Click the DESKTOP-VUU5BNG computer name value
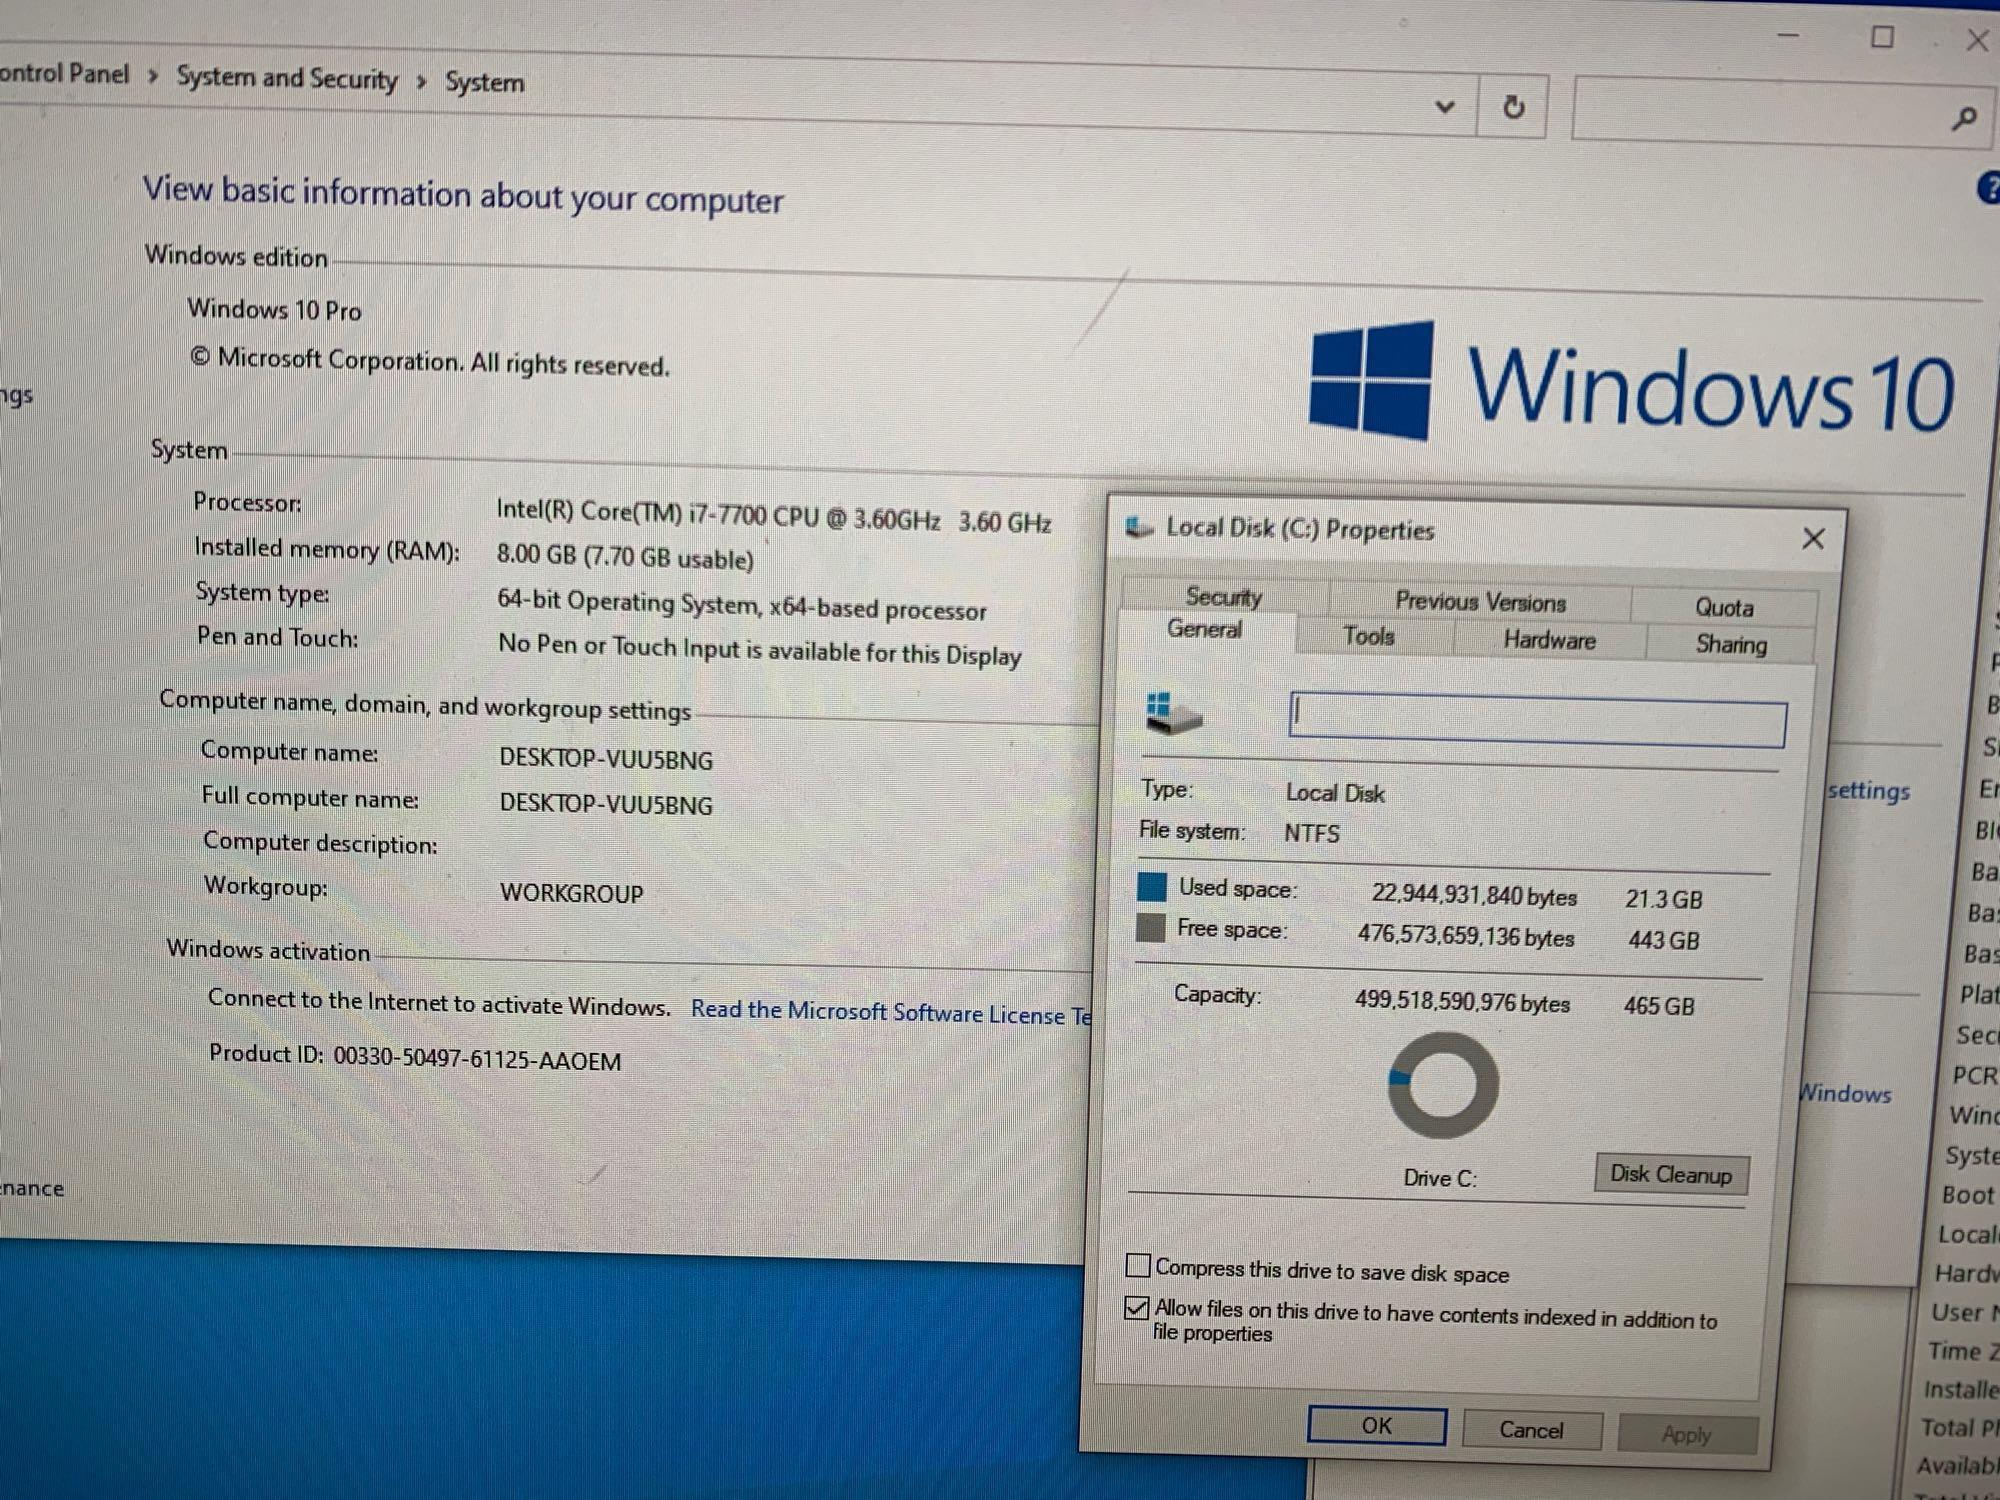2000x1500 pixels. (x=606, y=759)
